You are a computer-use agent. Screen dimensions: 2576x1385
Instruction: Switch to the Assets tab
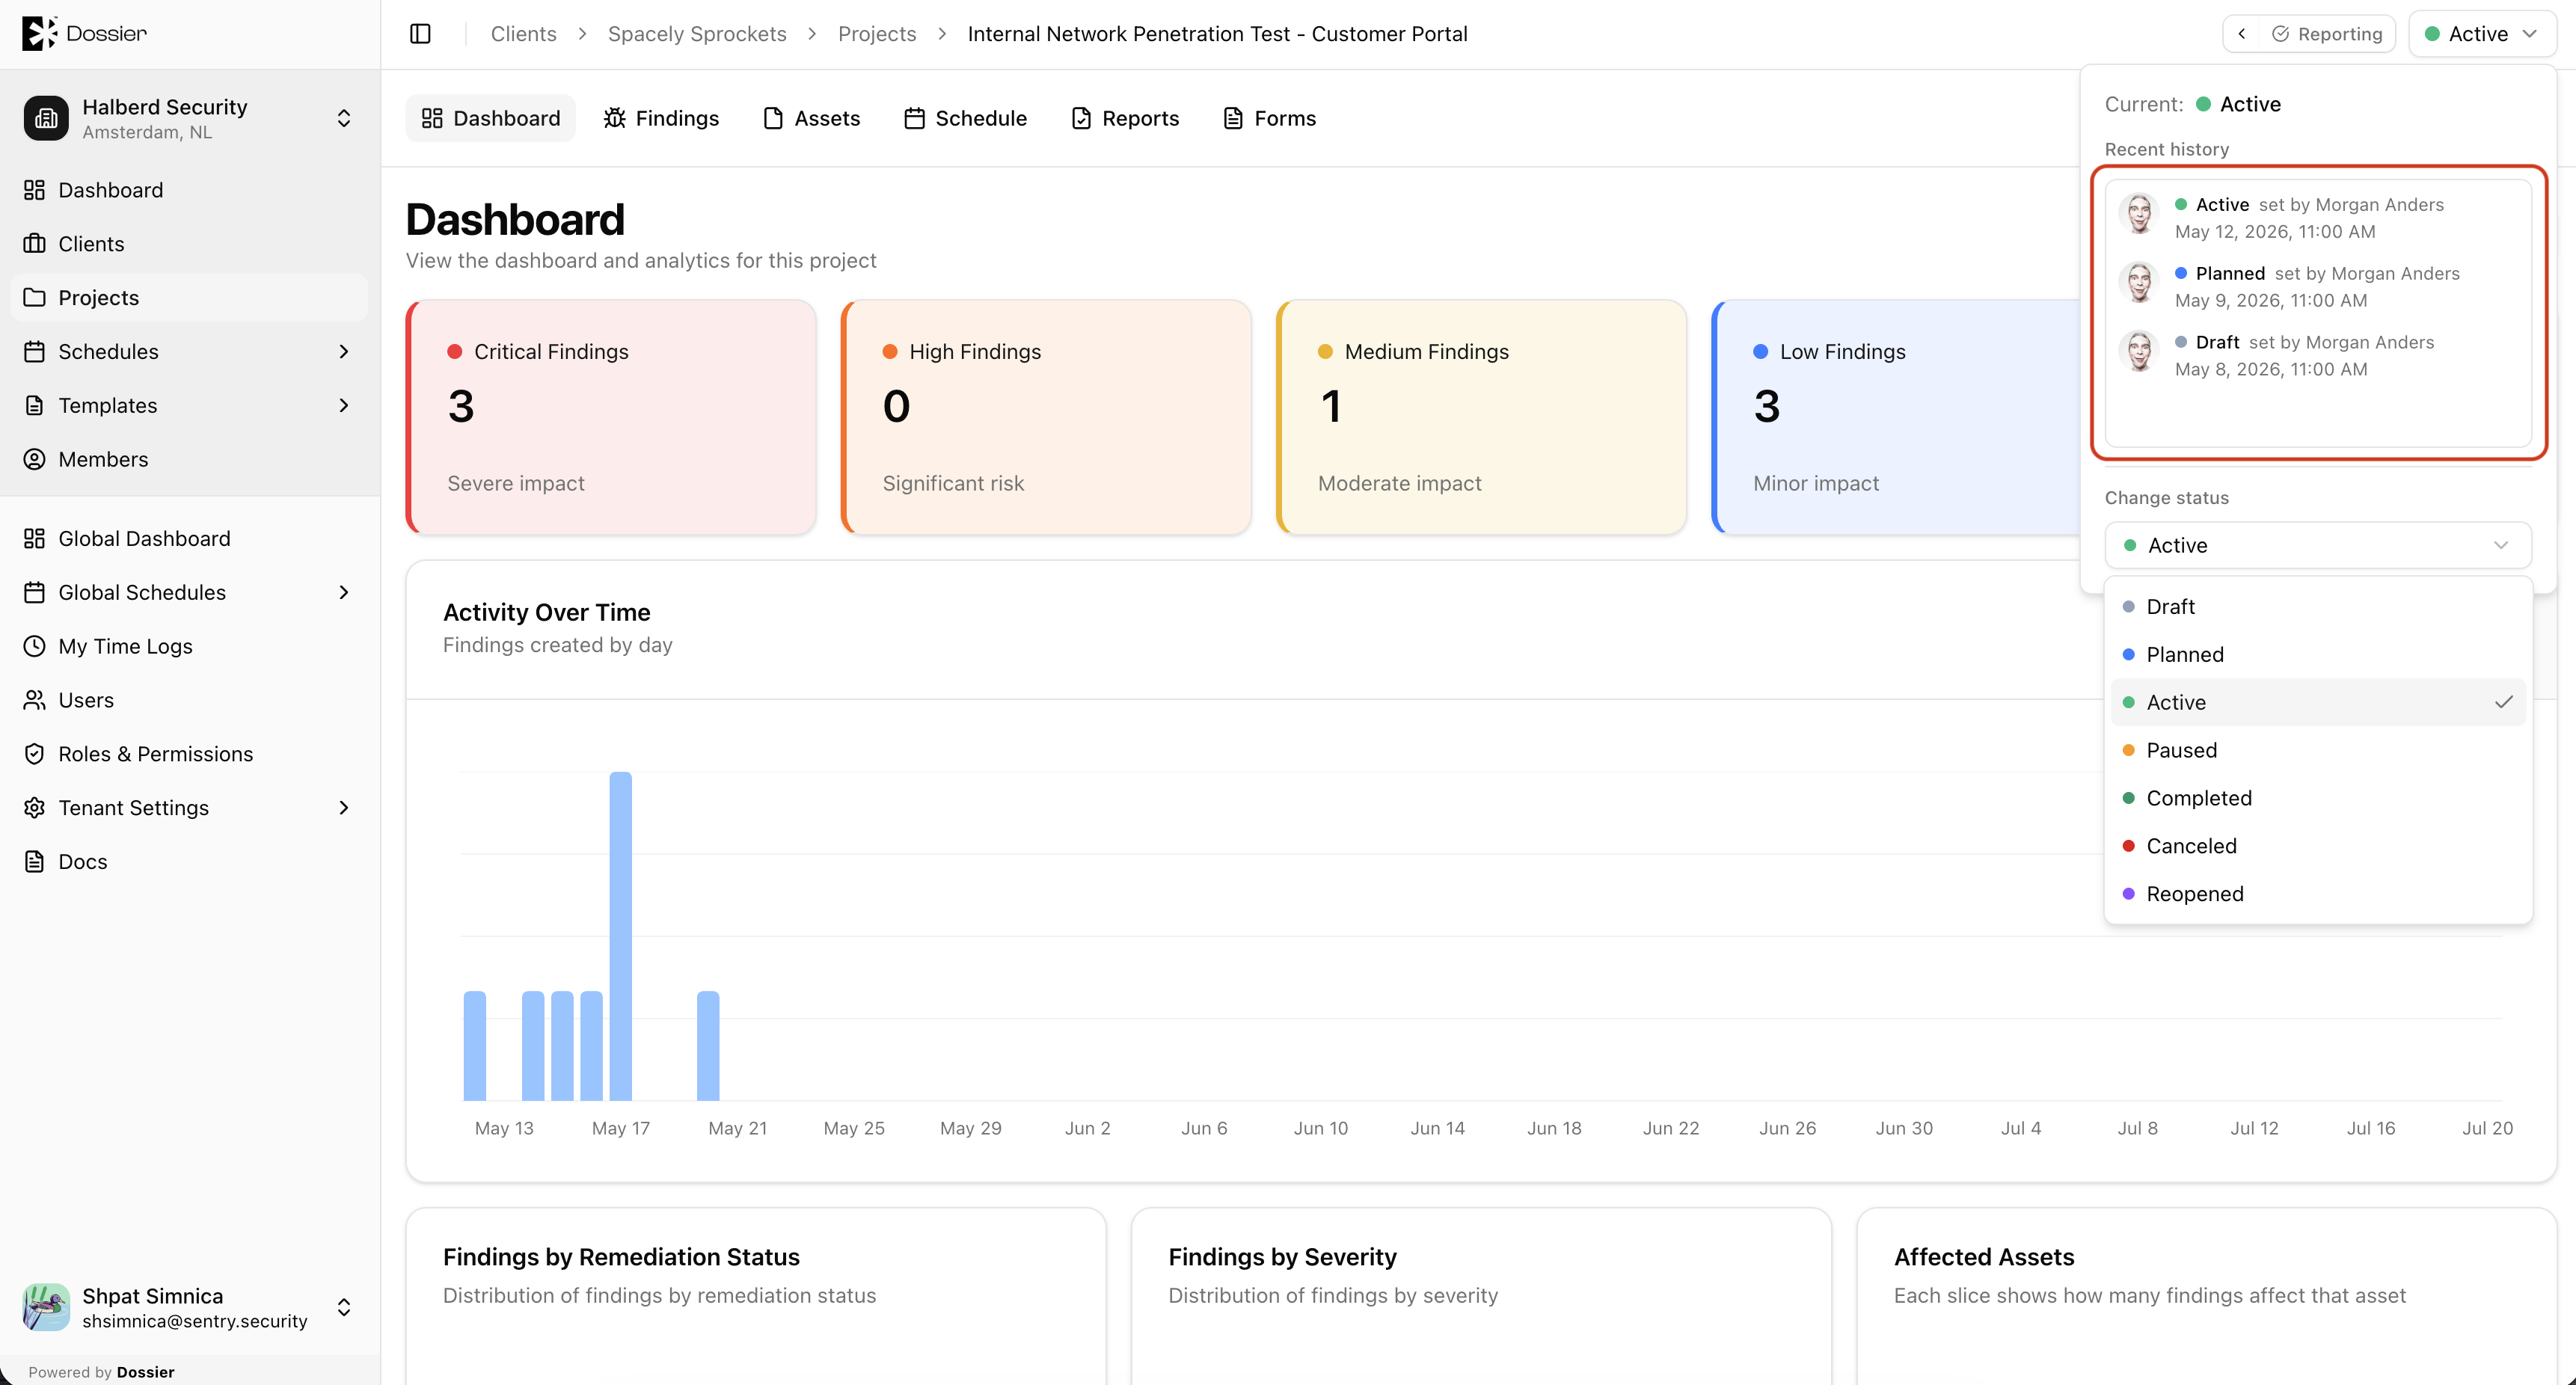(811, 118)
